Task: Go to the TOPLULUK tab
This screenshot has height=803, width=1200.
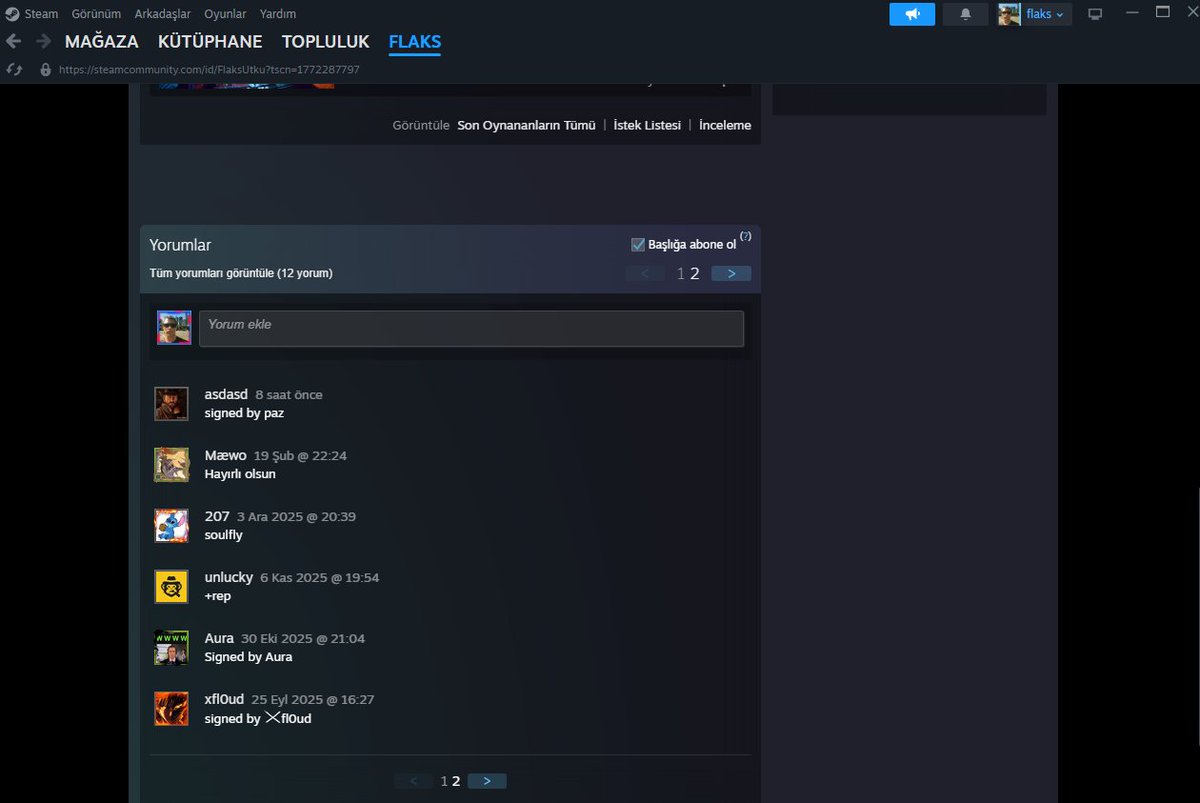Action: pos(325,42)
